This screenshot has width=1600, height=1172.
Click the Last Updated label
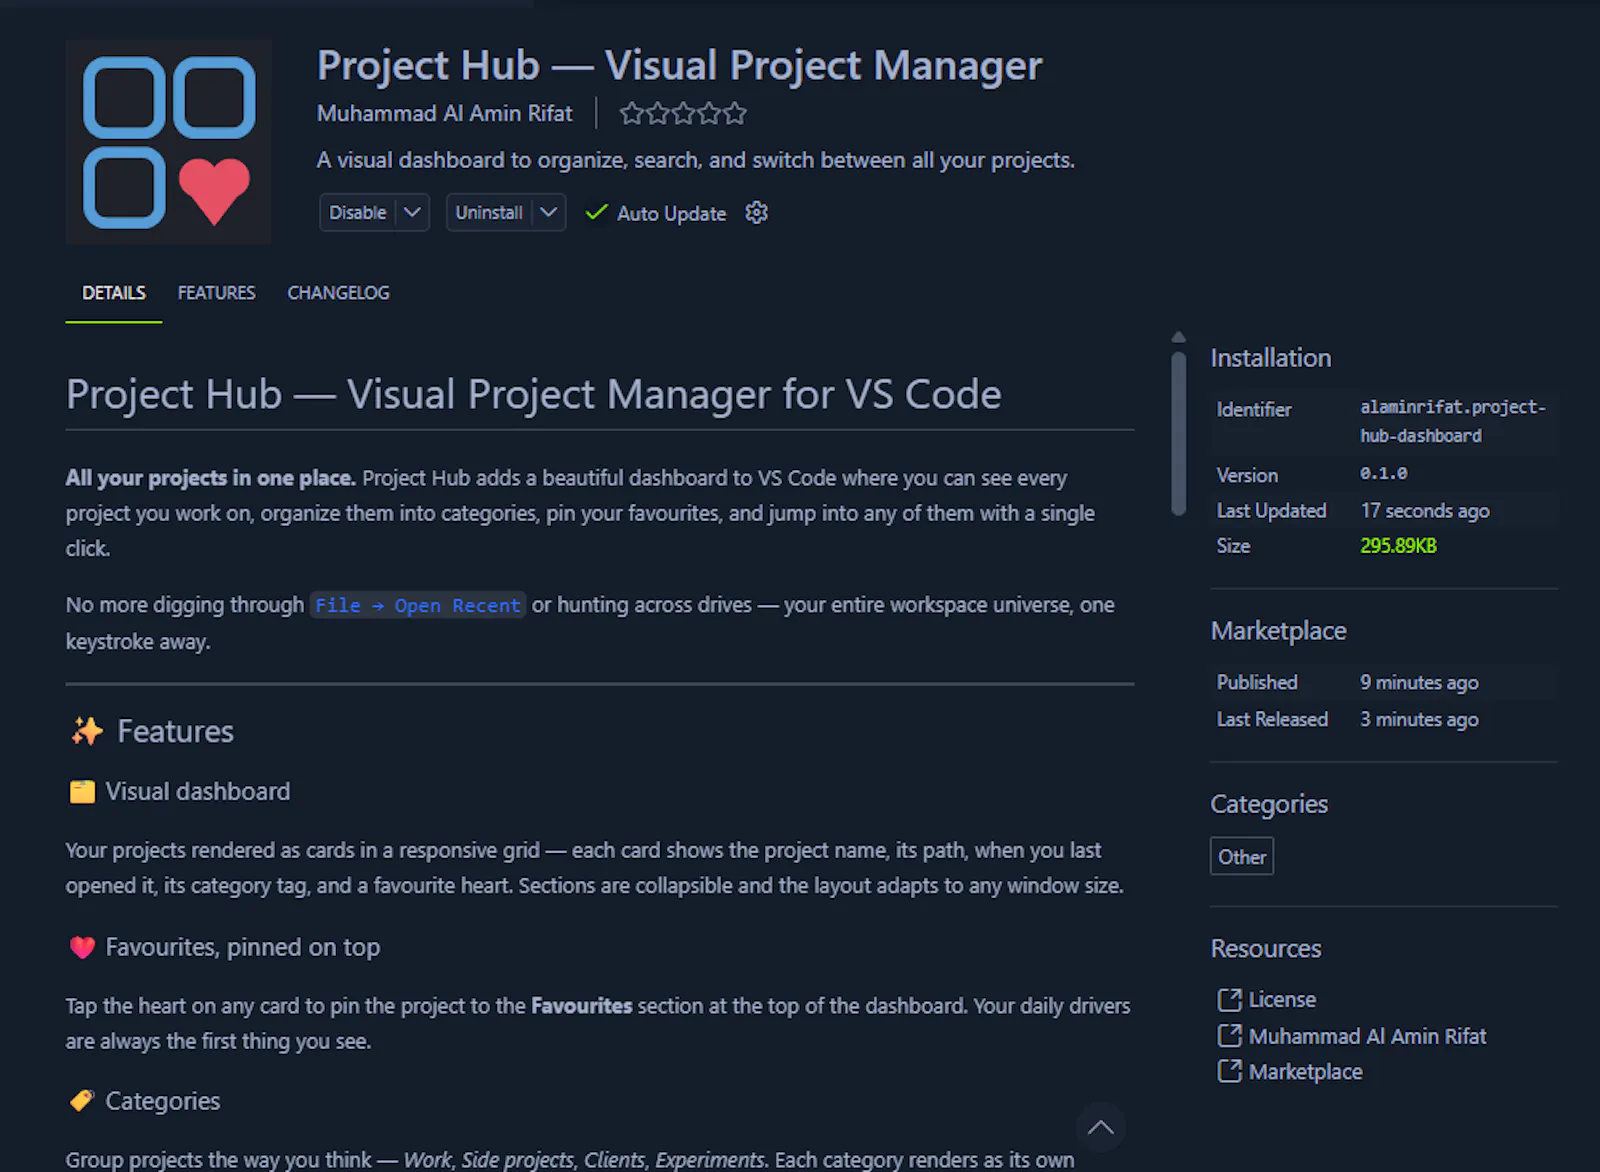tap(1271, 511)
